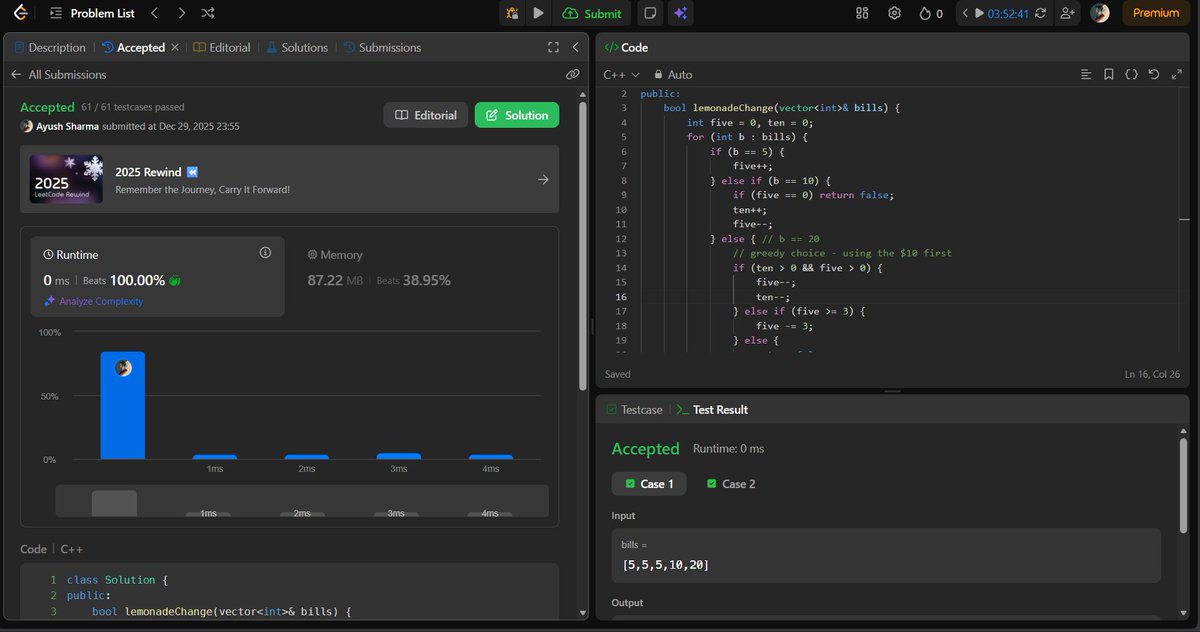Click the Runtime info icon

click(265, 253)
